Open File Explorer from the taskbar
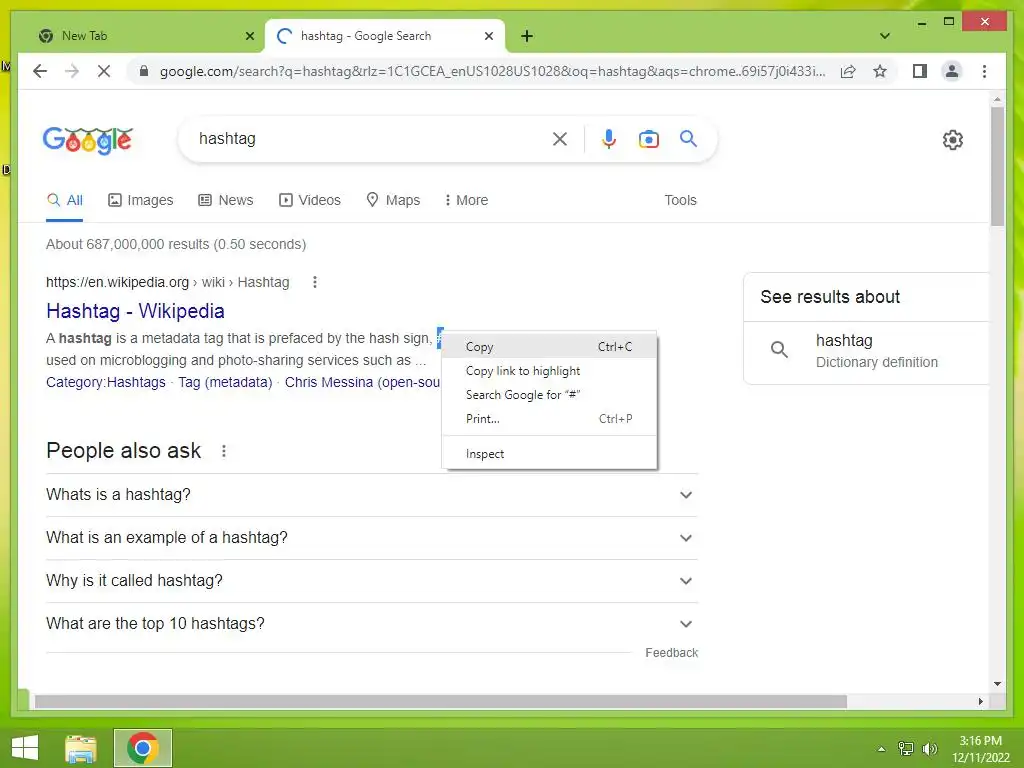Image resolution: width=1024 pixels, height=768 pixels. [x=81, y=748]
